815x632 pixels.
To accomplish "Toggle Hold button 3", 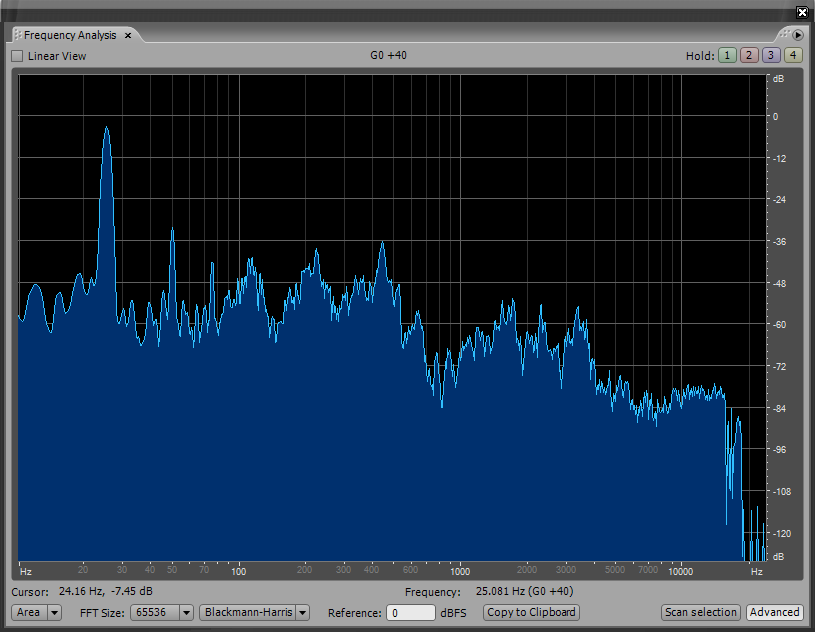I will (x=770, y=56).
